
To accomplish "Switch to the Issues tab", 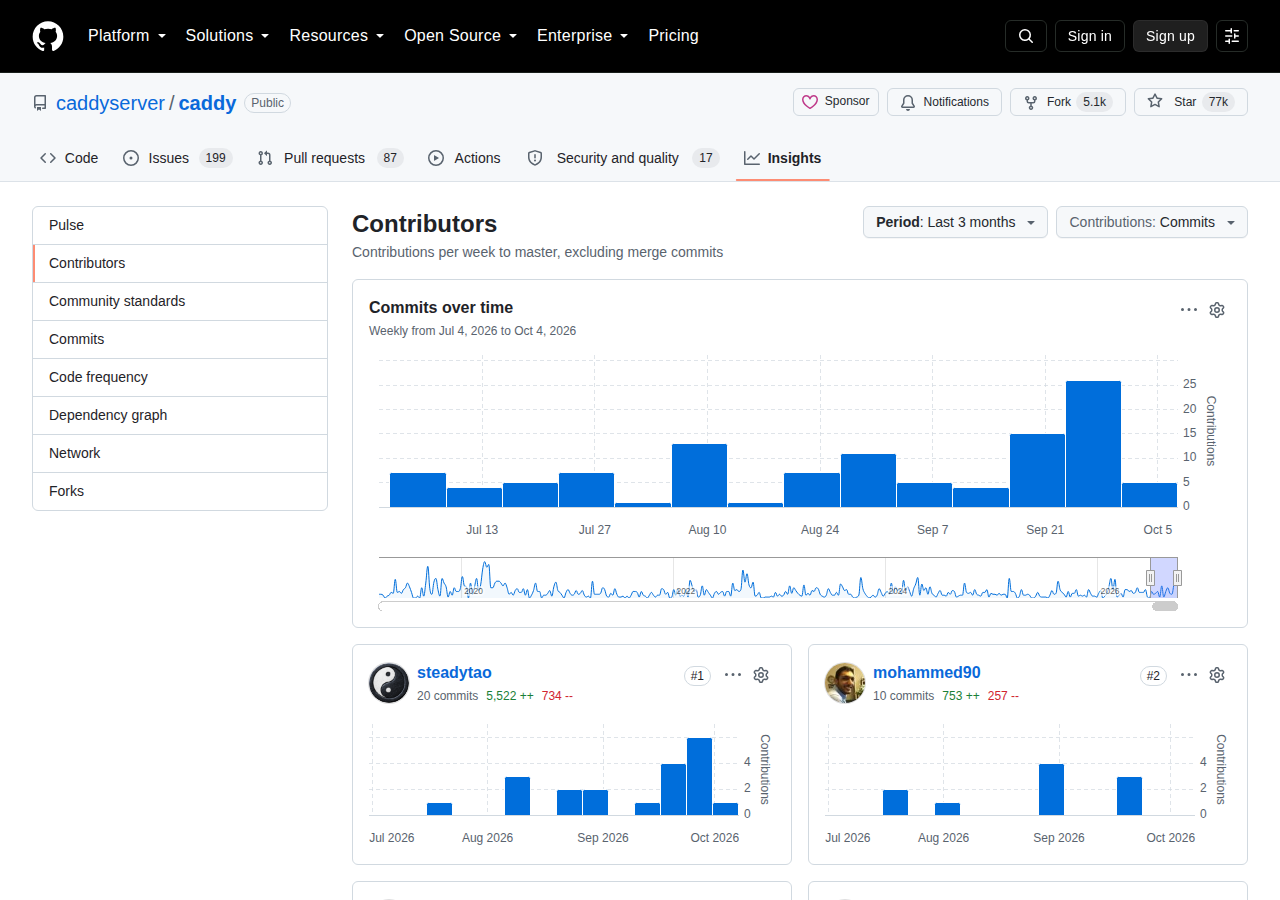I will click(177, 158).
